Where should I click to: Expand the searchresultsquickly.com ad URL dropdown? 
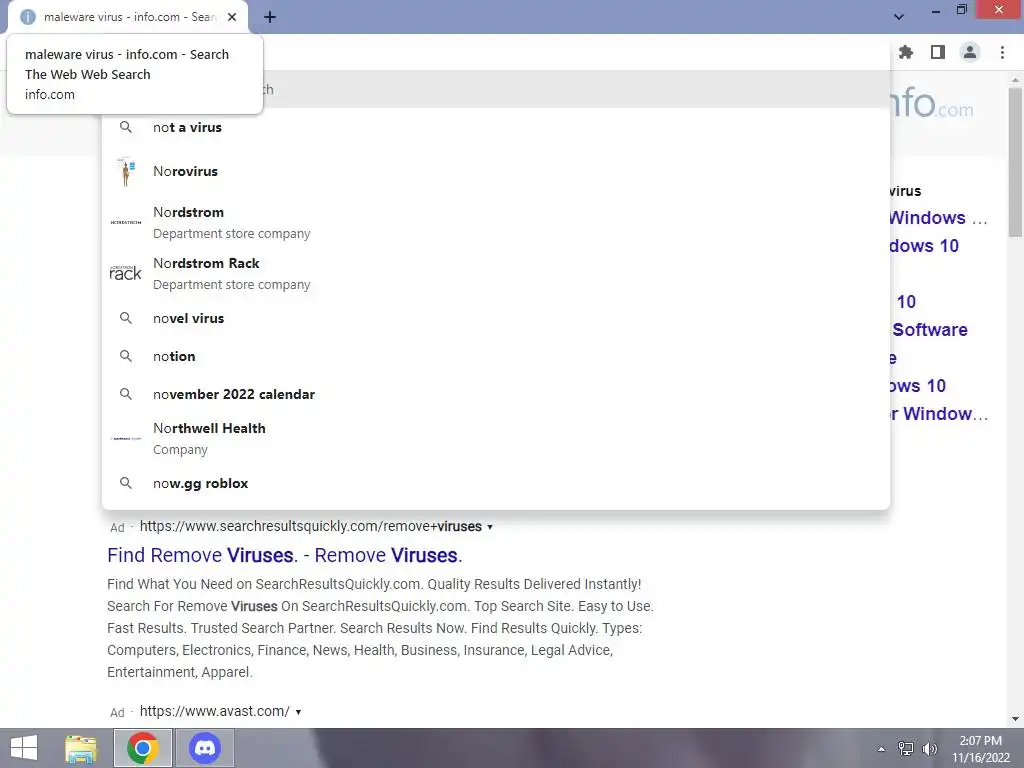coord(490,527)
